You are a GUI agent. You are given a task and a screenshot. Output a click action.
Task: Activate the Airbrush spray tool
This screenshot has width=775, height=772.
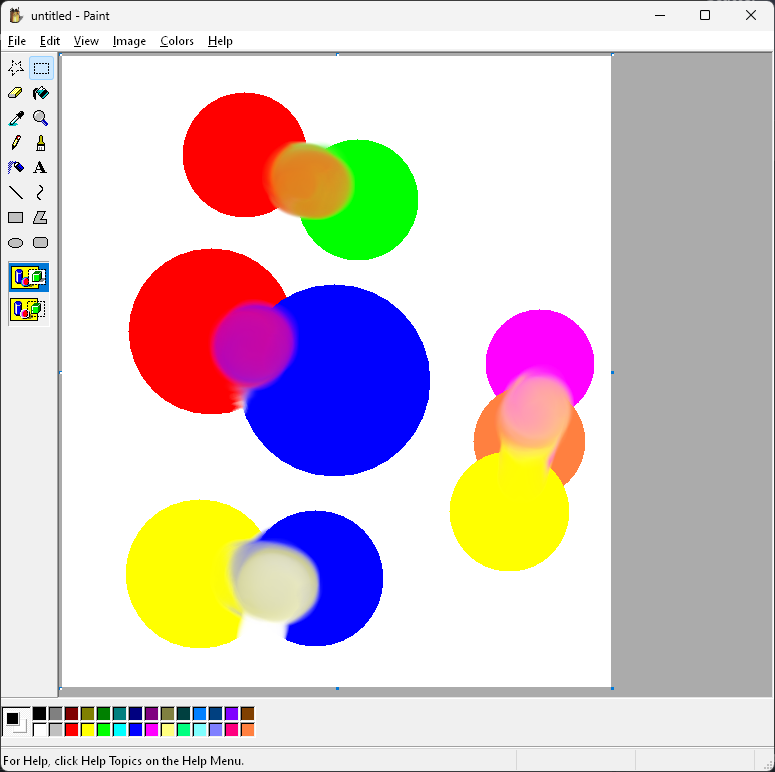pos(16,168)
